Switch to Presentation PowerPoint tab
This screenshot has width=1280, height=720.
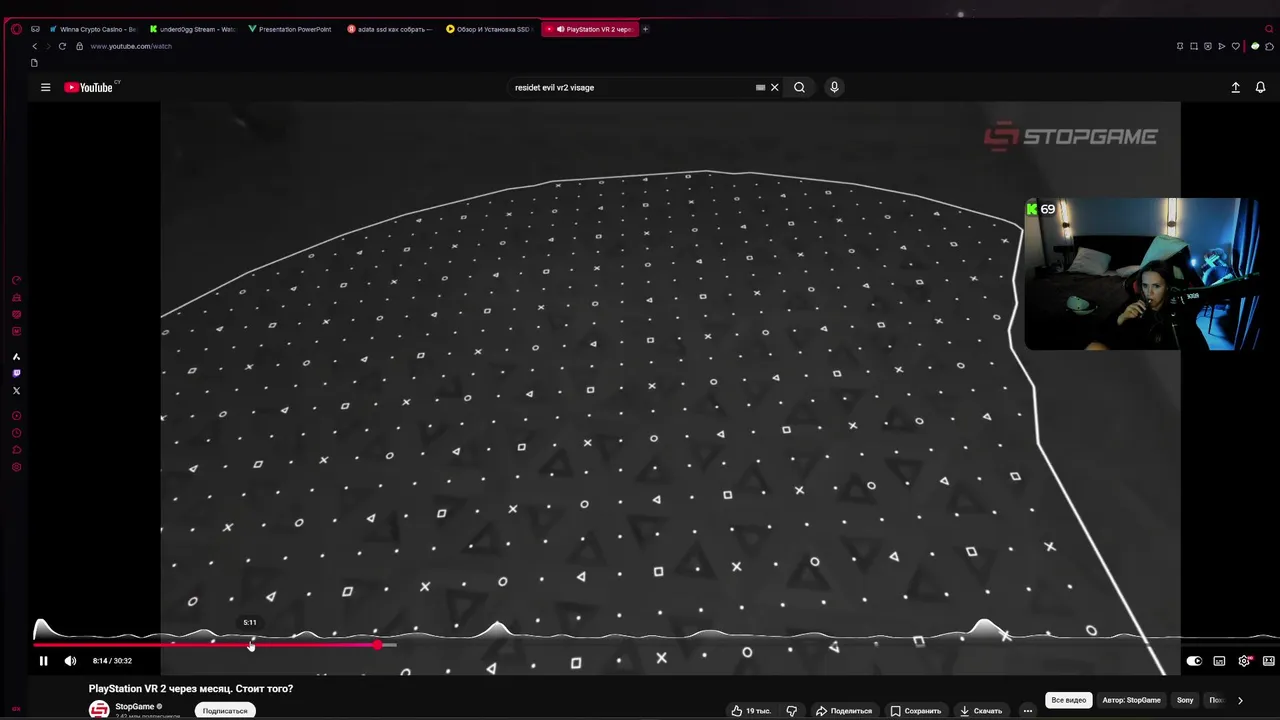[290, 29]
